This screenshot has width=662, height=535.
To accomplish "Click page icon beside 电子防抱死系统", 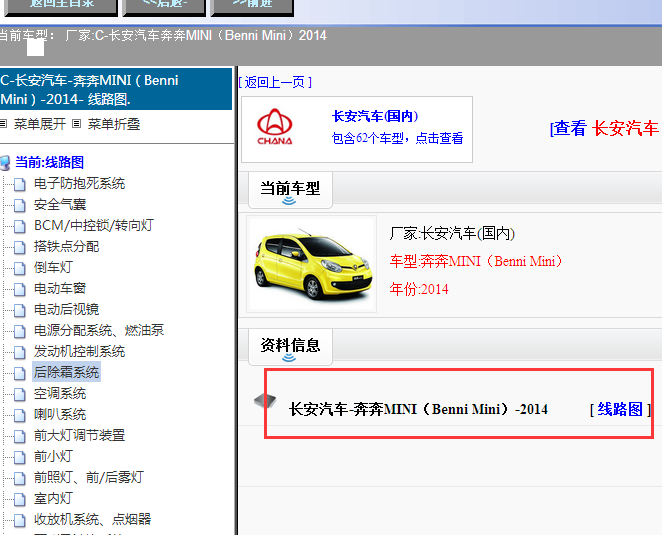I will pos(19,185).
